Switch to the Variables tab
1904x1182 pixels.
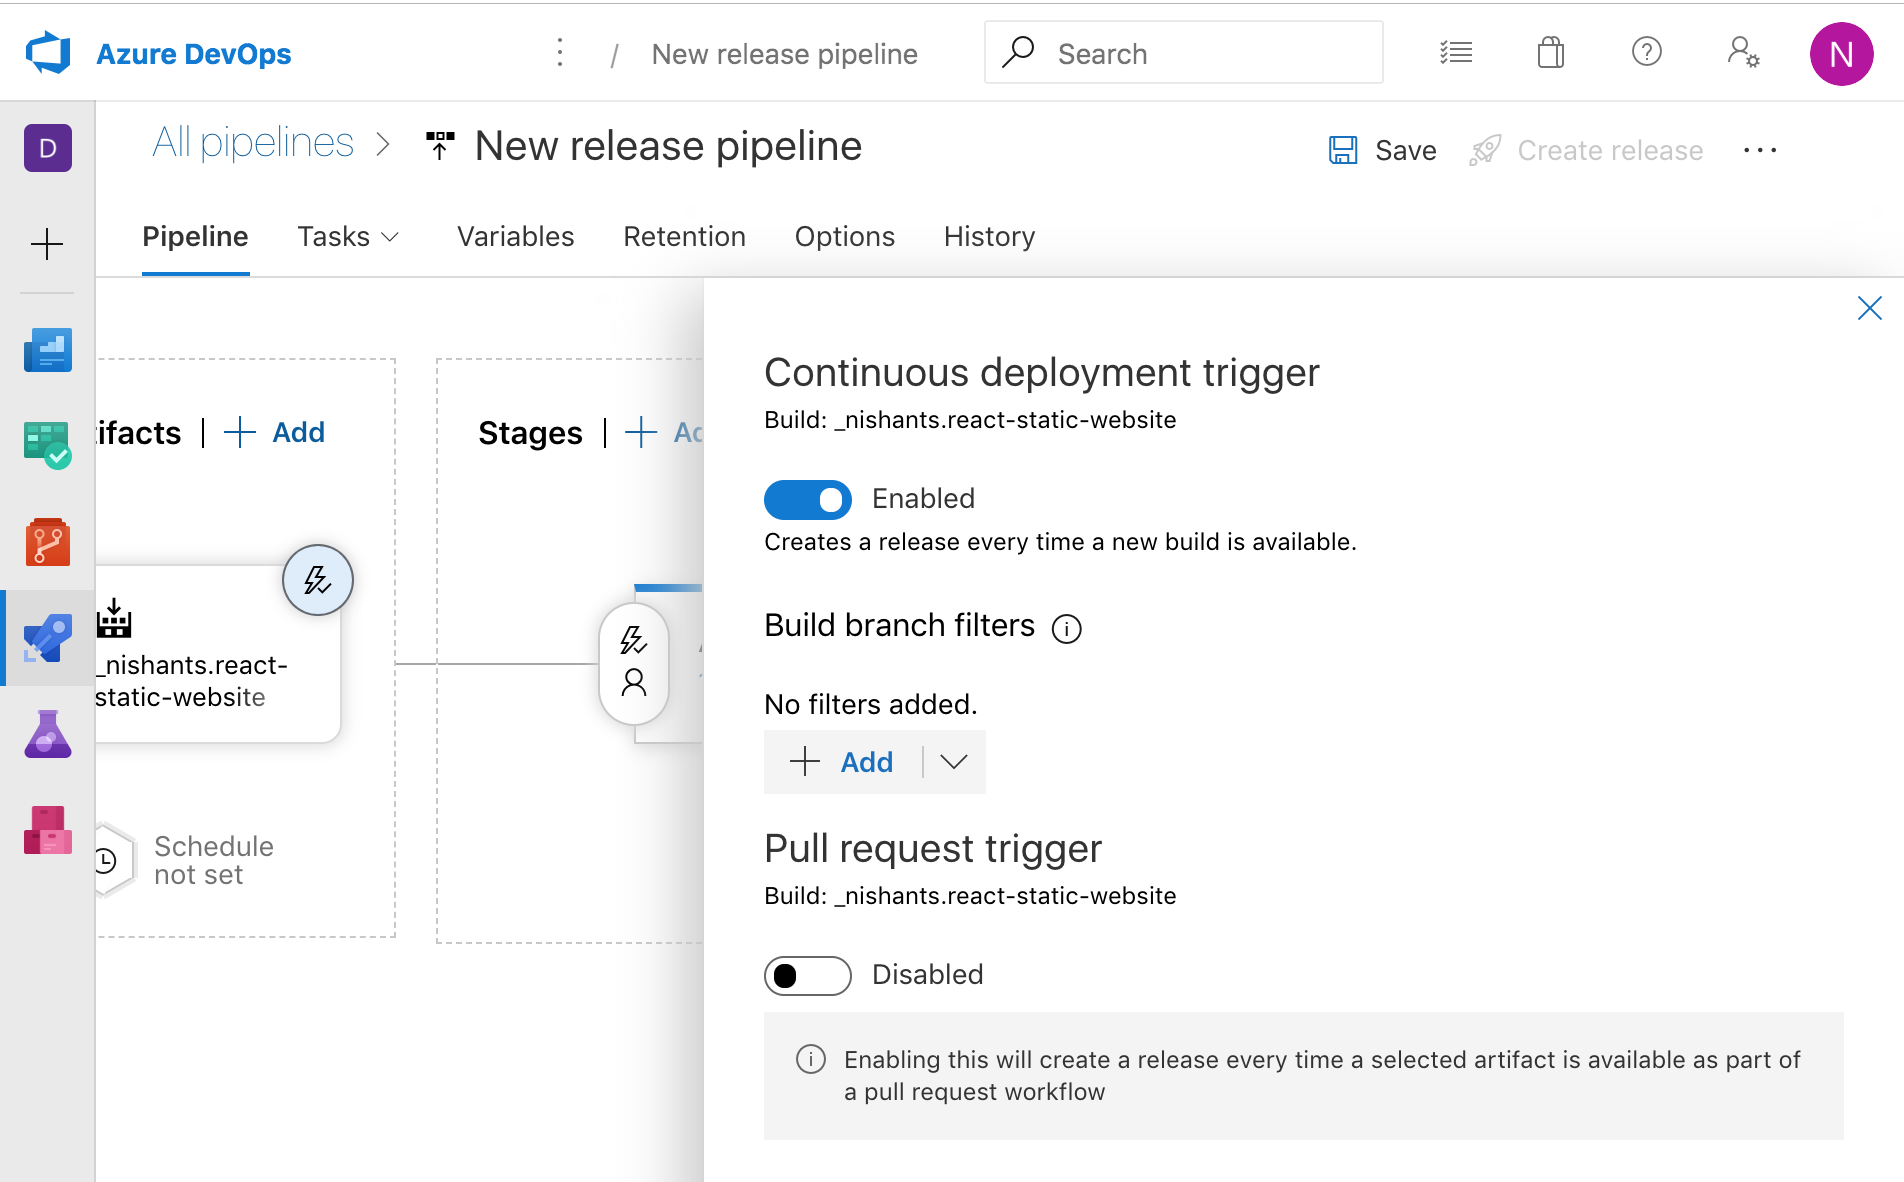516,237
